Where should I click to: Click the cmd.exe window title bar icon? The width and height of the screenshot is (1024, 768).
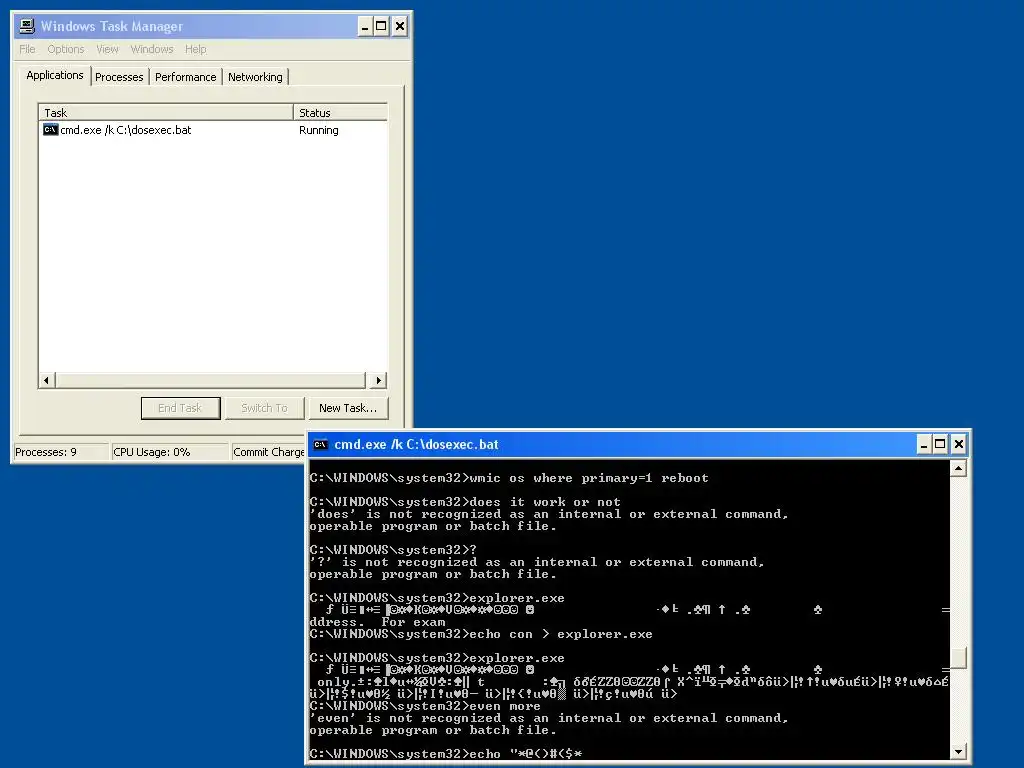(x=320, y=445)
